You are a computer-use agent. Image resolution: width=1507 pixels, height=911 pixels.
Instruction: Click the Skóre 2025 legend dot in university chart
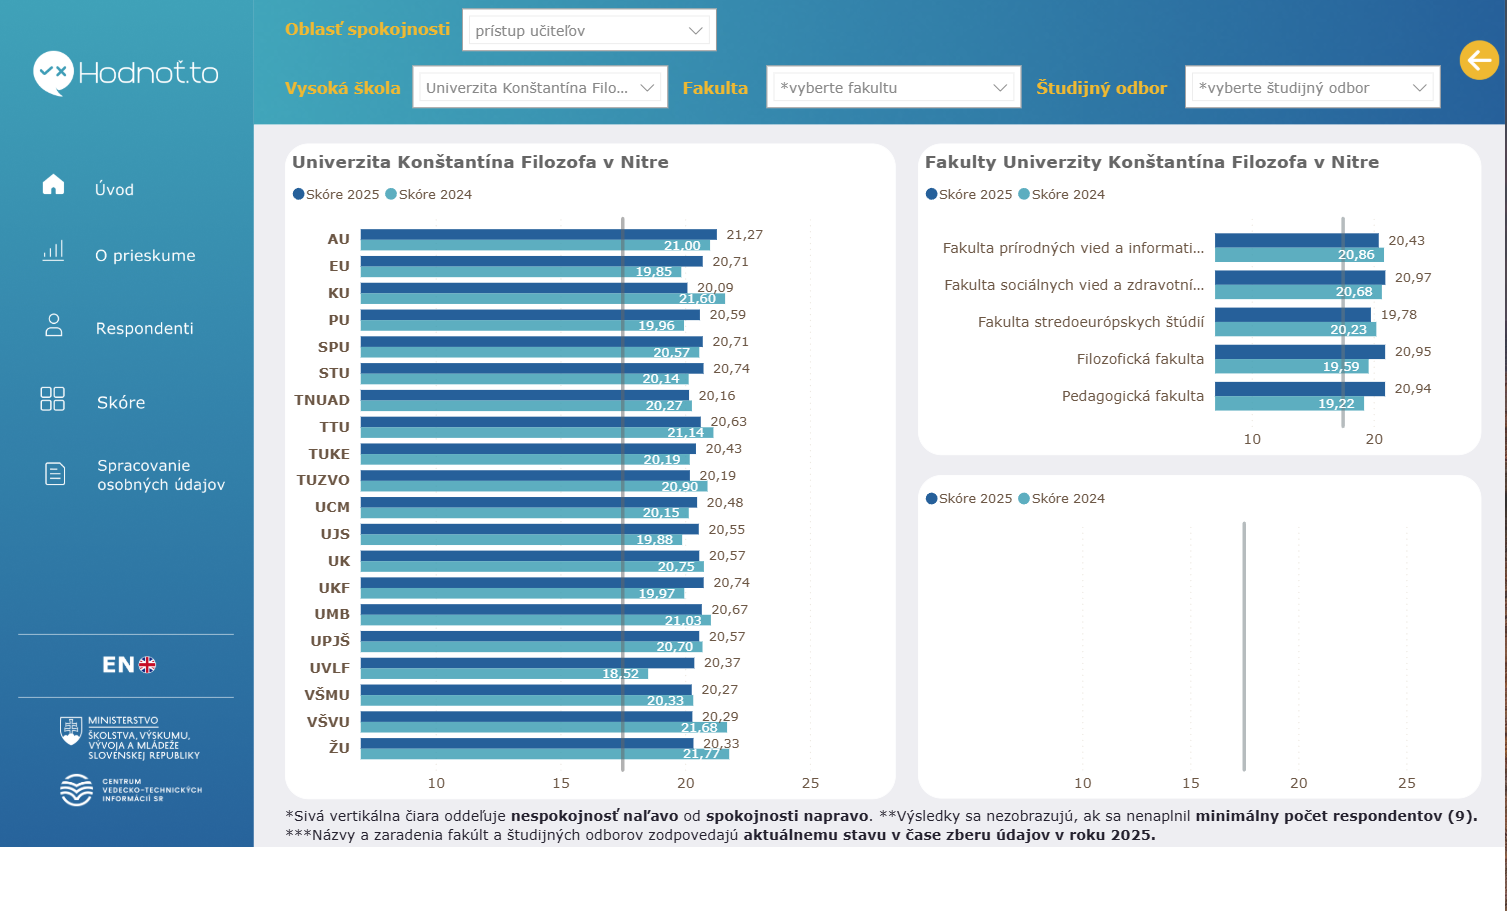click(x=298, y=194)
